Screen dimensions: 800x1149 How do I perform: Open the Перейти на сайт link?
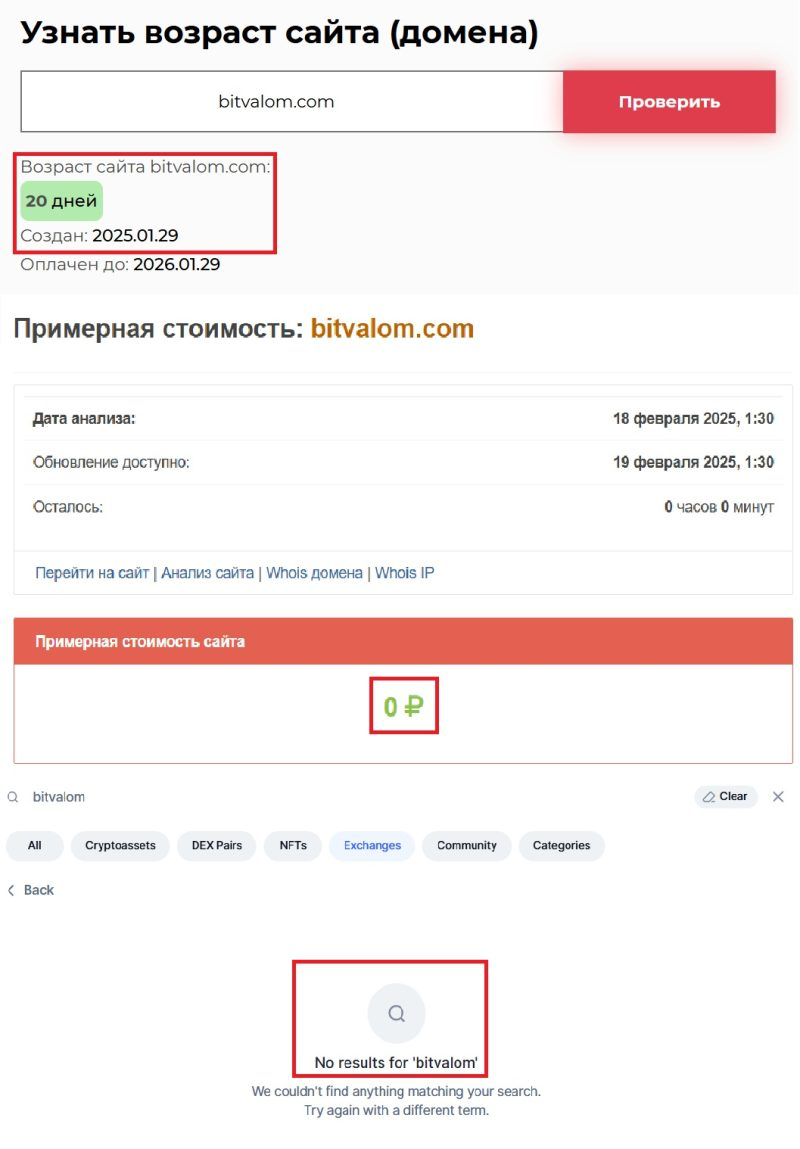coord(92,573)
